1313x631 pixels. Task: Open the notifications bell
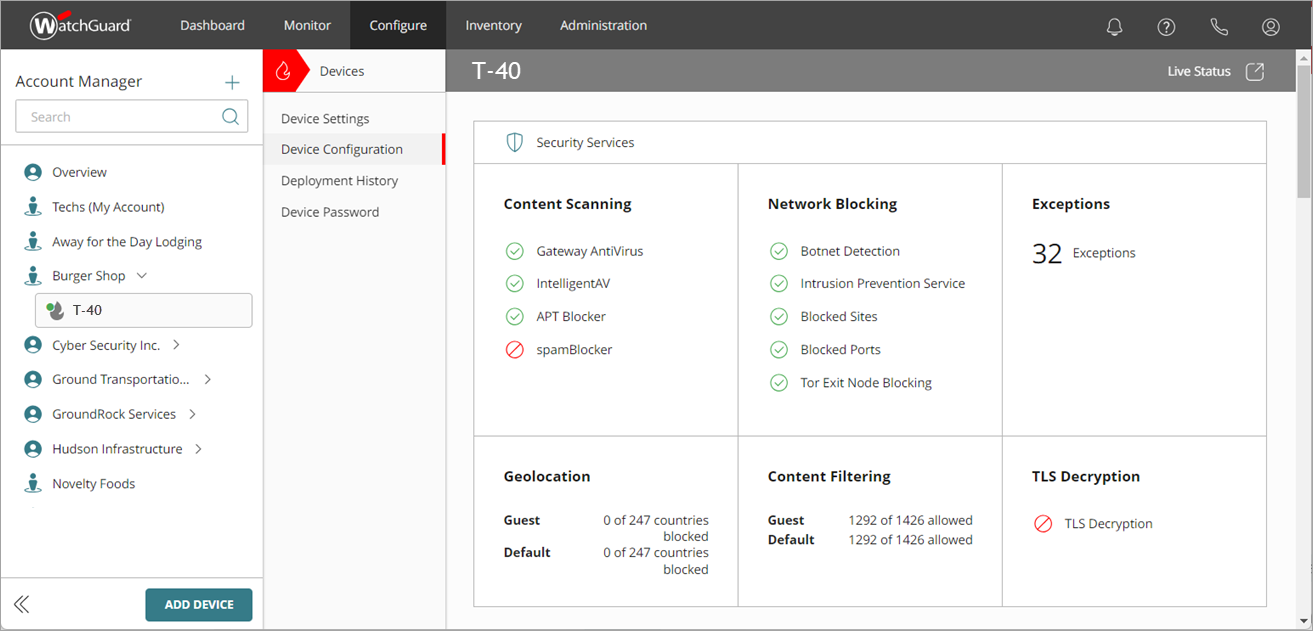coord(1114,26)
